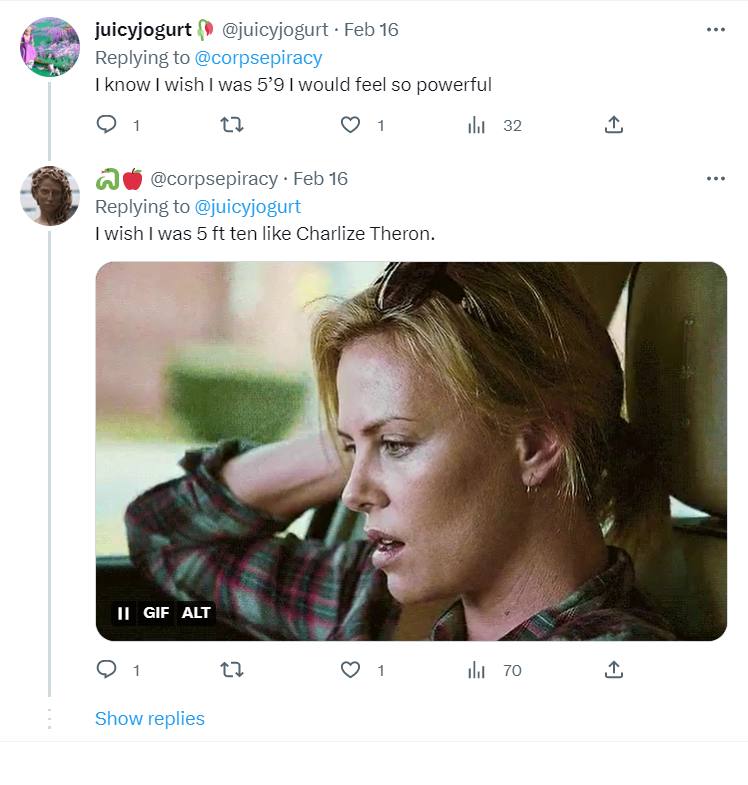Open the ALT text description
The width and height of the screenshot is (748, 785).
click(x=196, y=613)
